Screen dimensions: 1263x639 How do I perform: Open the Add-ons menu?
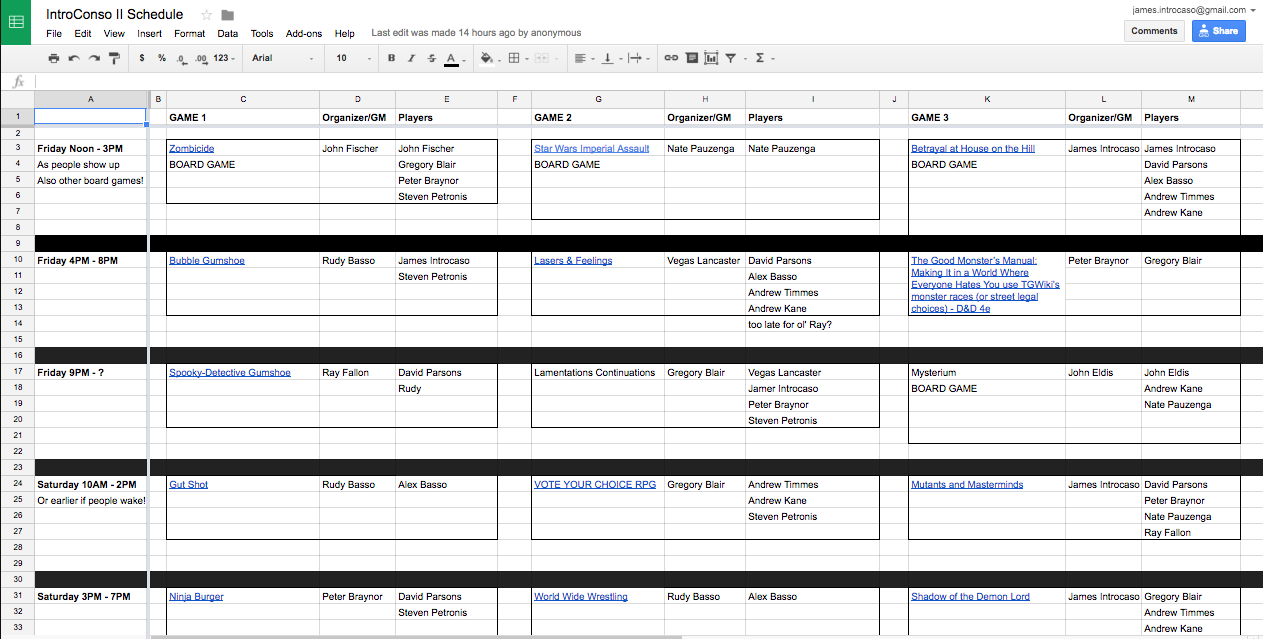point(304,34)
